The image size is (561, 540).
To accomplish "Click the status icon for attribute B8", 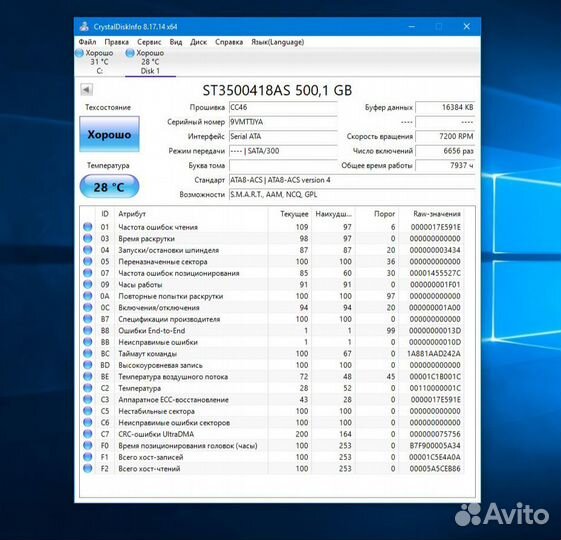I will point(88,330).
